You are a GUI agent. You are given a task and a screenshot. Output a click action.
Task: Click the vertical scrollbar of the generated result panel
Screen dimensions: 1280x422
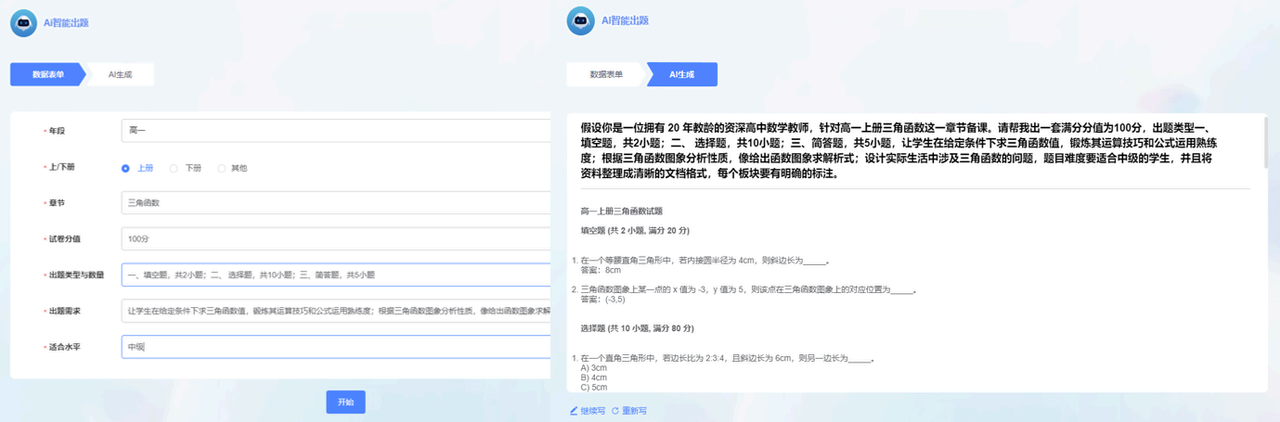[1265, 141]
